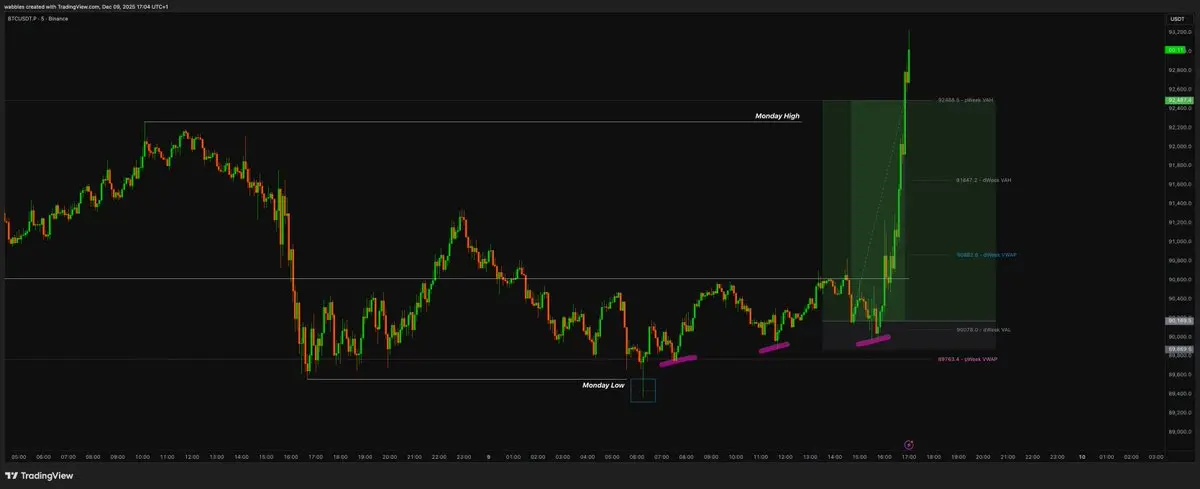Select the Monday High label
Screen dimensions: 1200x489
click(777, 116)
